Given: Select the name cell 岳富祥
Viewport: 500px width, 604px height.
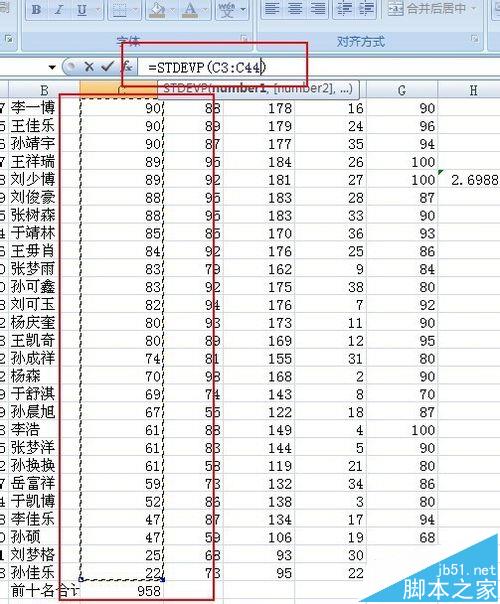Looking at the screenshot, I should click(x=44, y=484).
